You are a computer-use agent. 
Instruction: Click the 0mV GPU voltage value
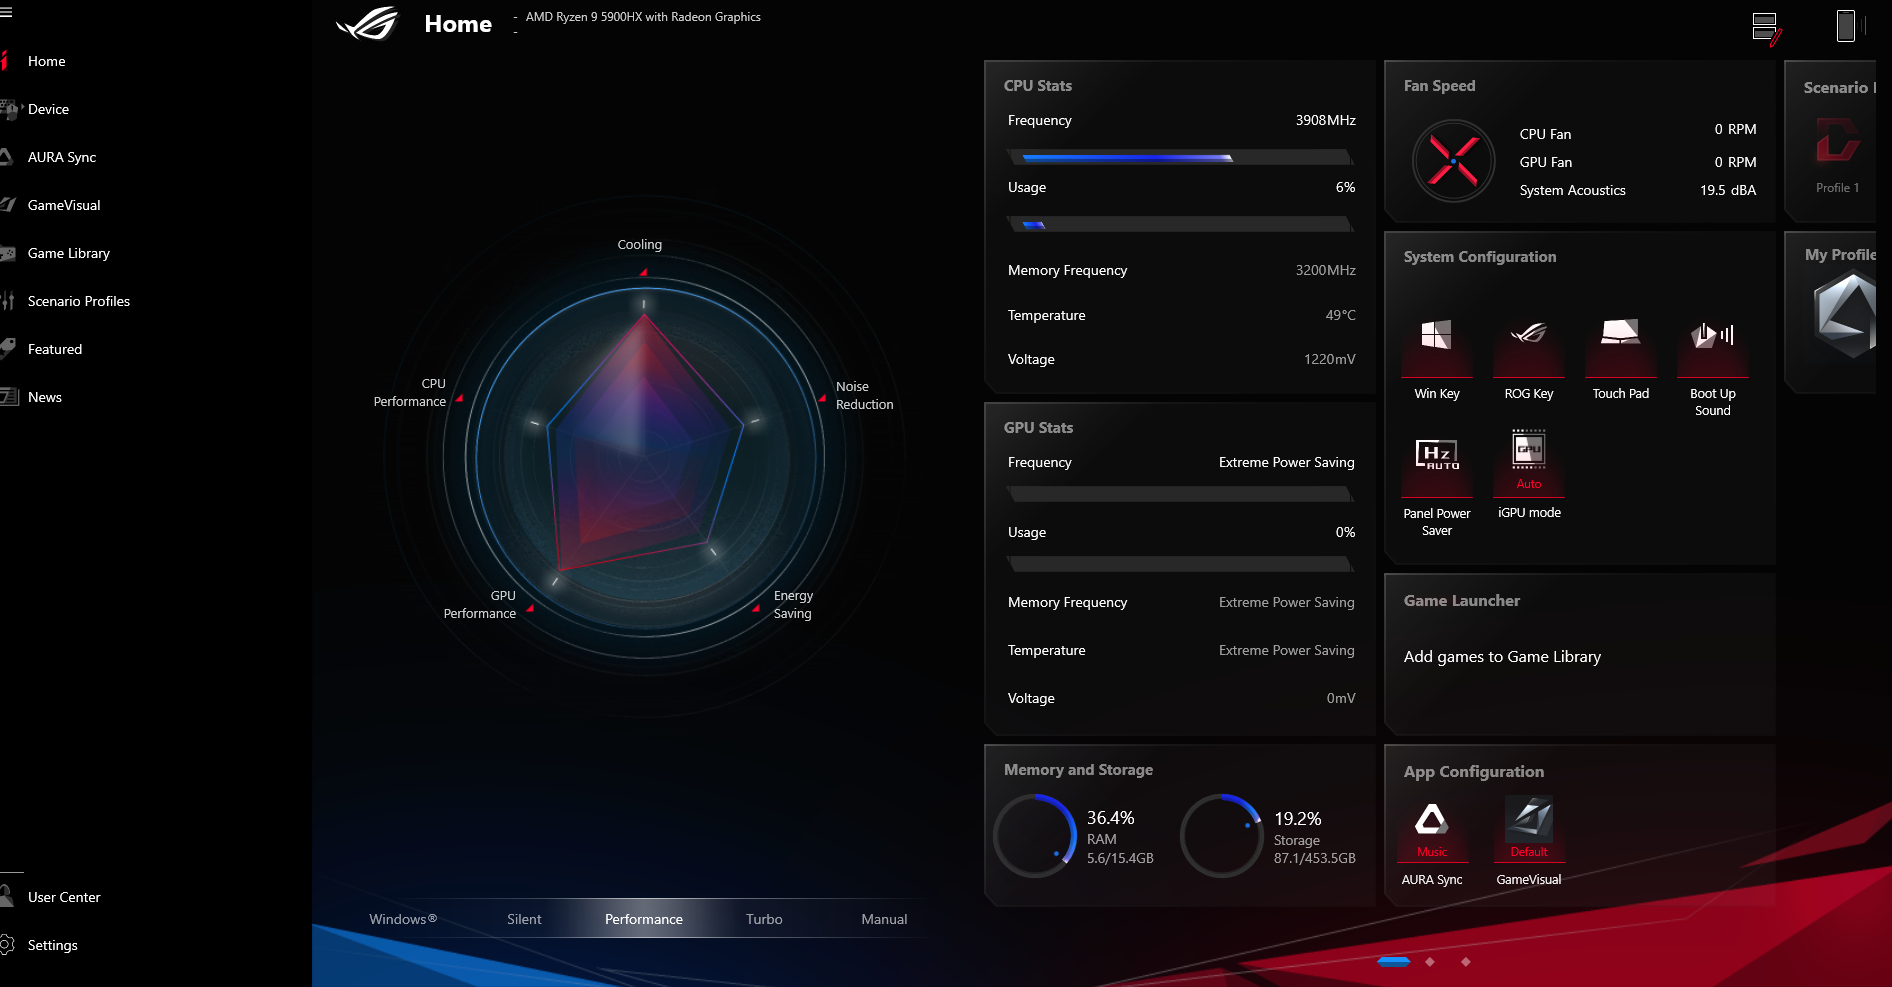tap(1341, 698)
